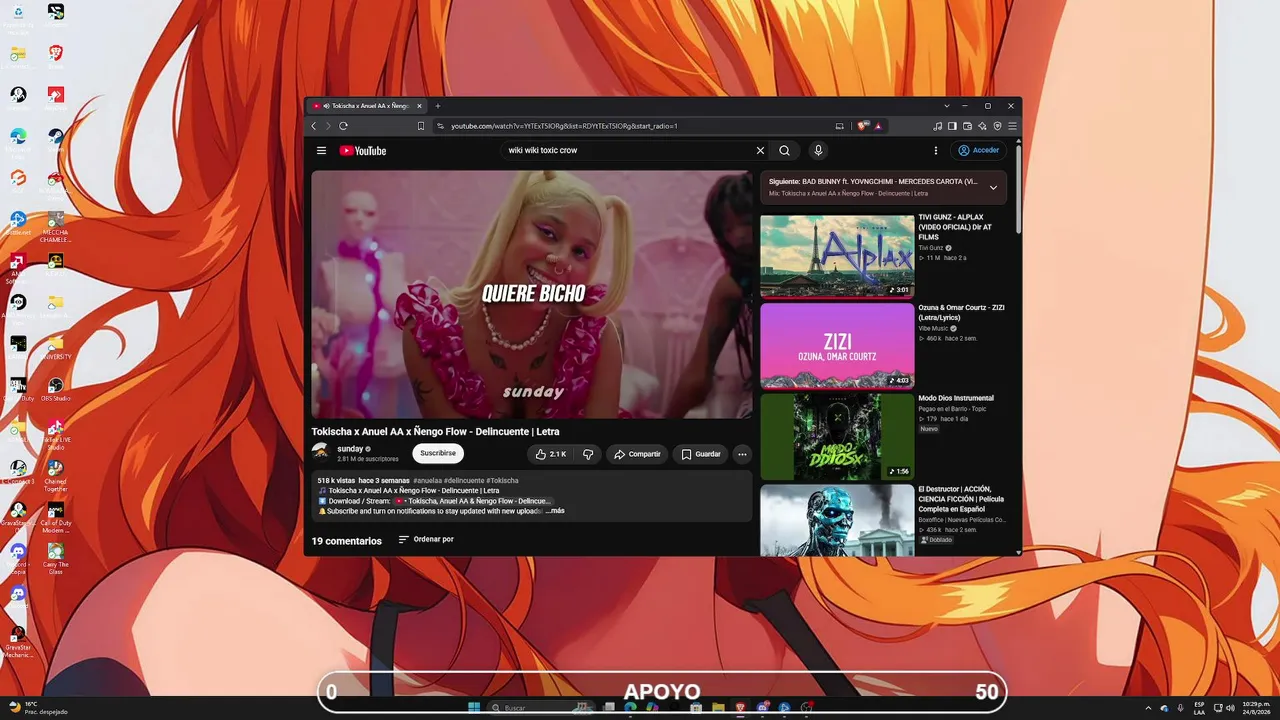Toggle the browser sidebar panel
This screenshot has width=1280, height=720.
point(952,126)
